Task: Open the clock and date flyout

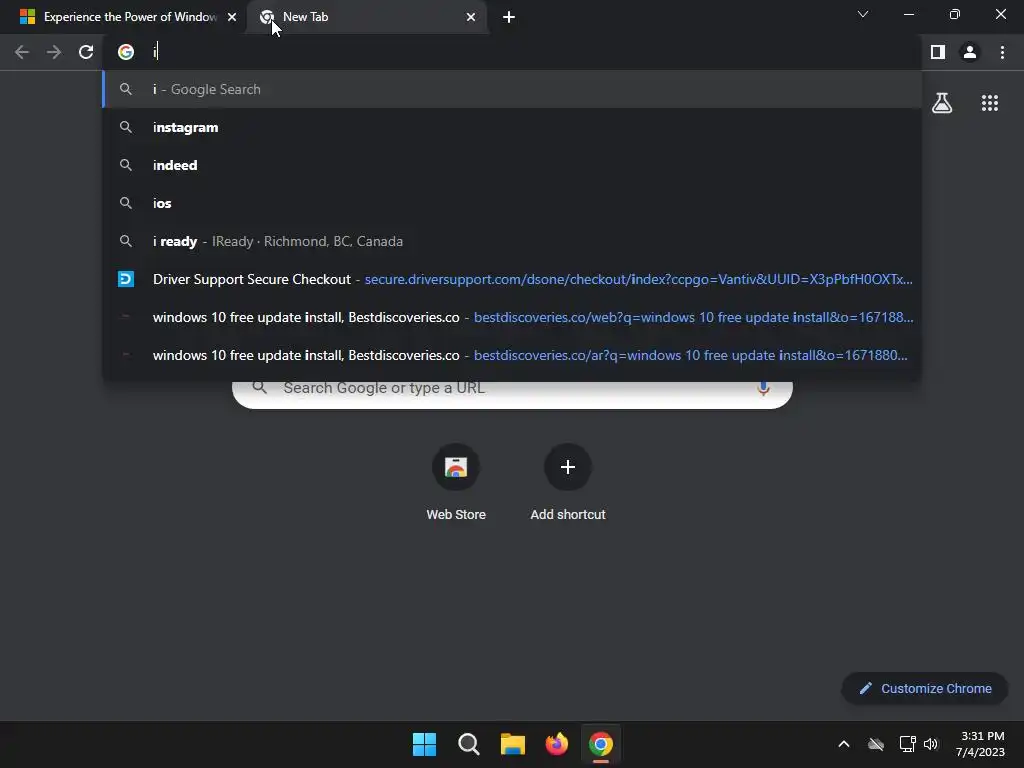Action: pos(980,744)
